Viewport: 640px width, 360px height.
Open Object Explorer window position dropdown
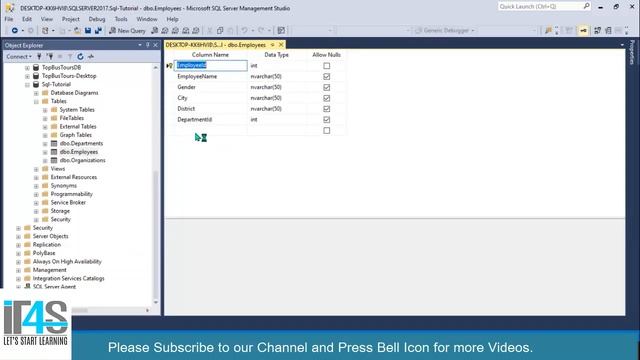tap(140, 45)
